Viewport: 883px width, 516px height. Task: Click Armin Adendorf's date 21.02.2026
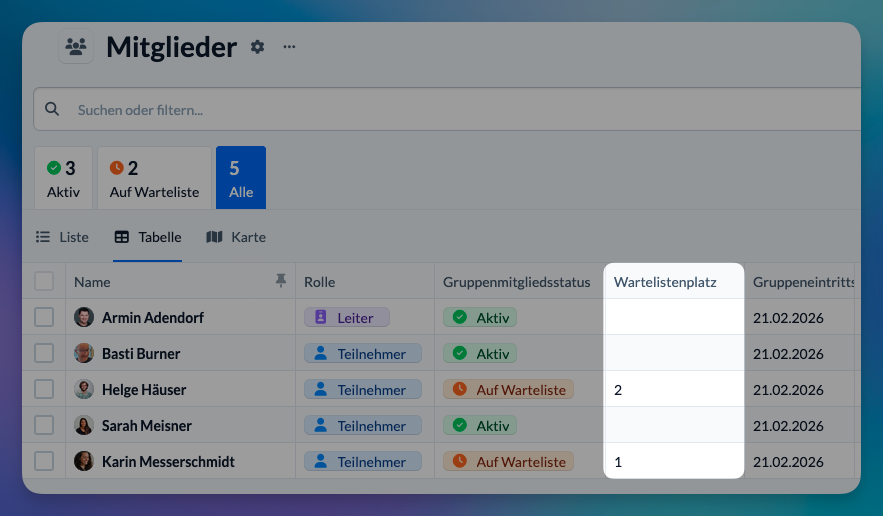(788, 318)
